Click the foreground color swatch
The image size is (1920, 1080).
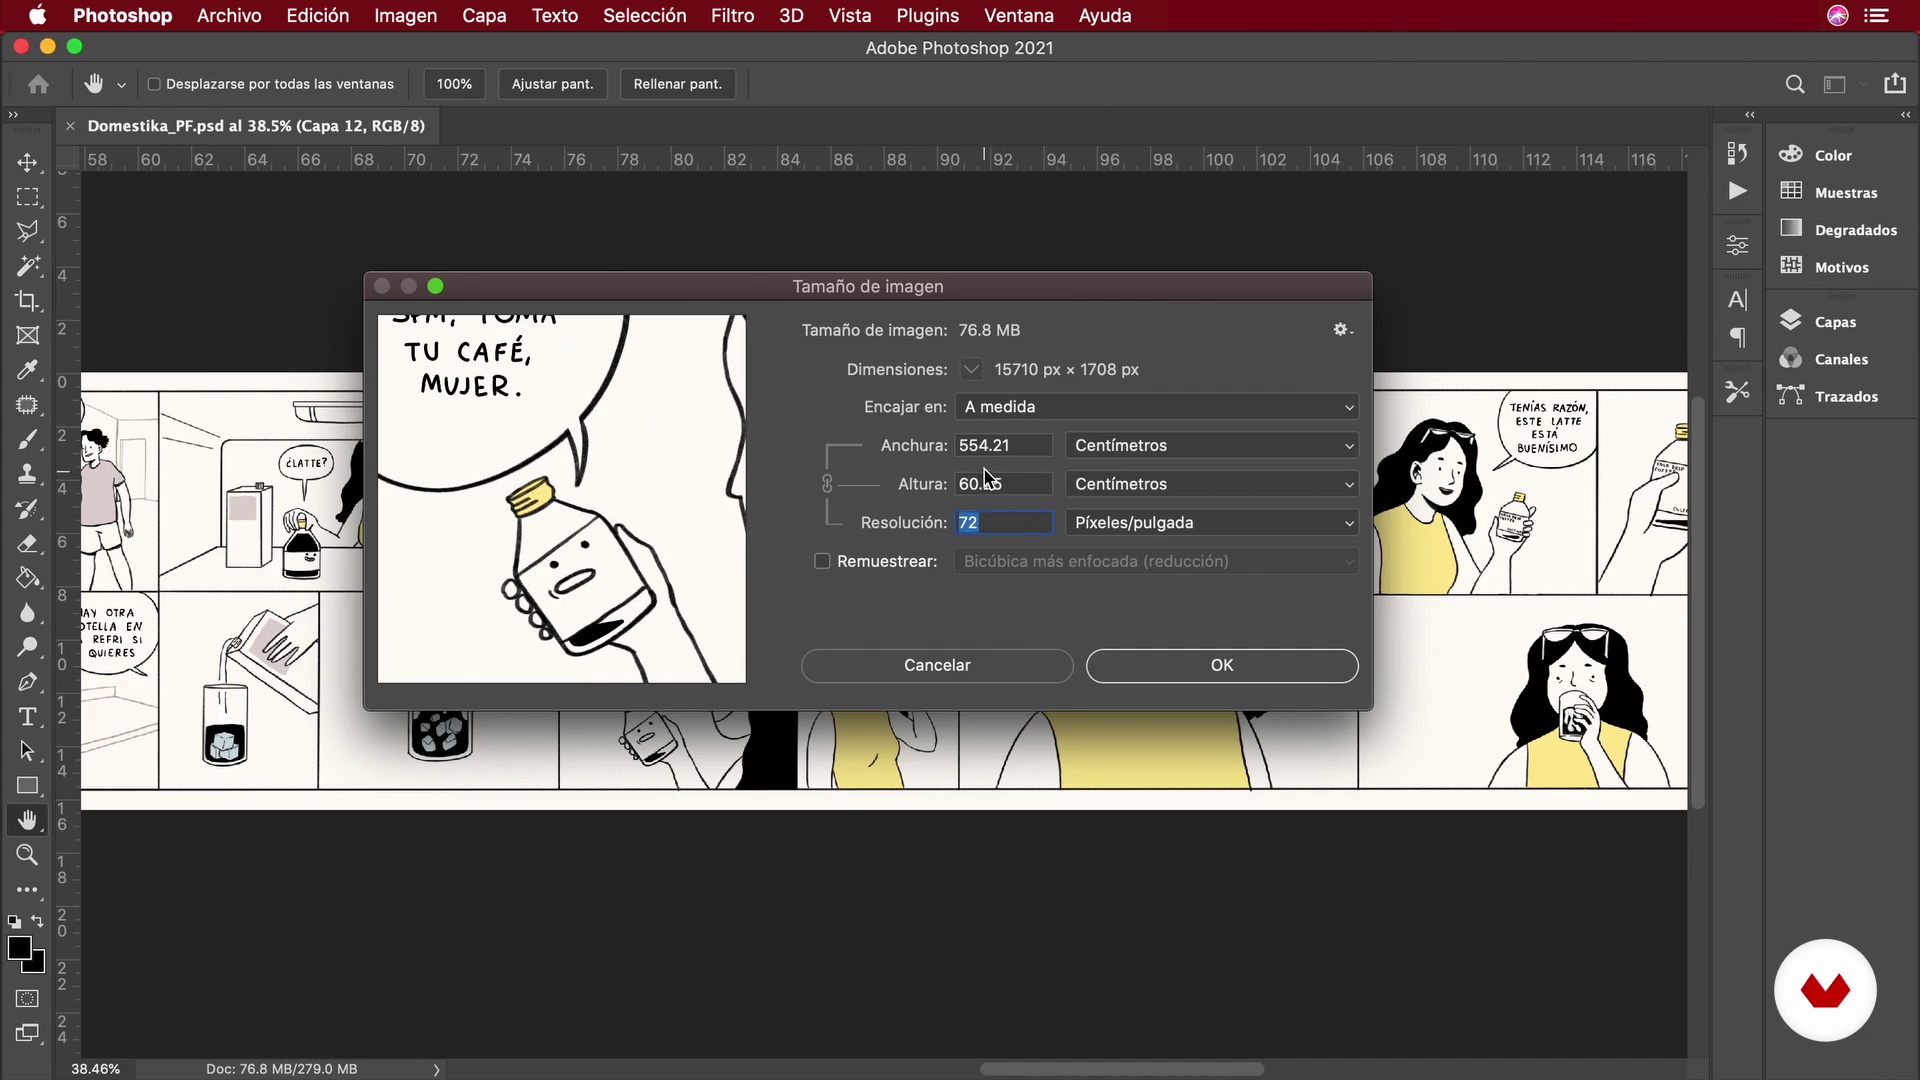tap(19, 948)
